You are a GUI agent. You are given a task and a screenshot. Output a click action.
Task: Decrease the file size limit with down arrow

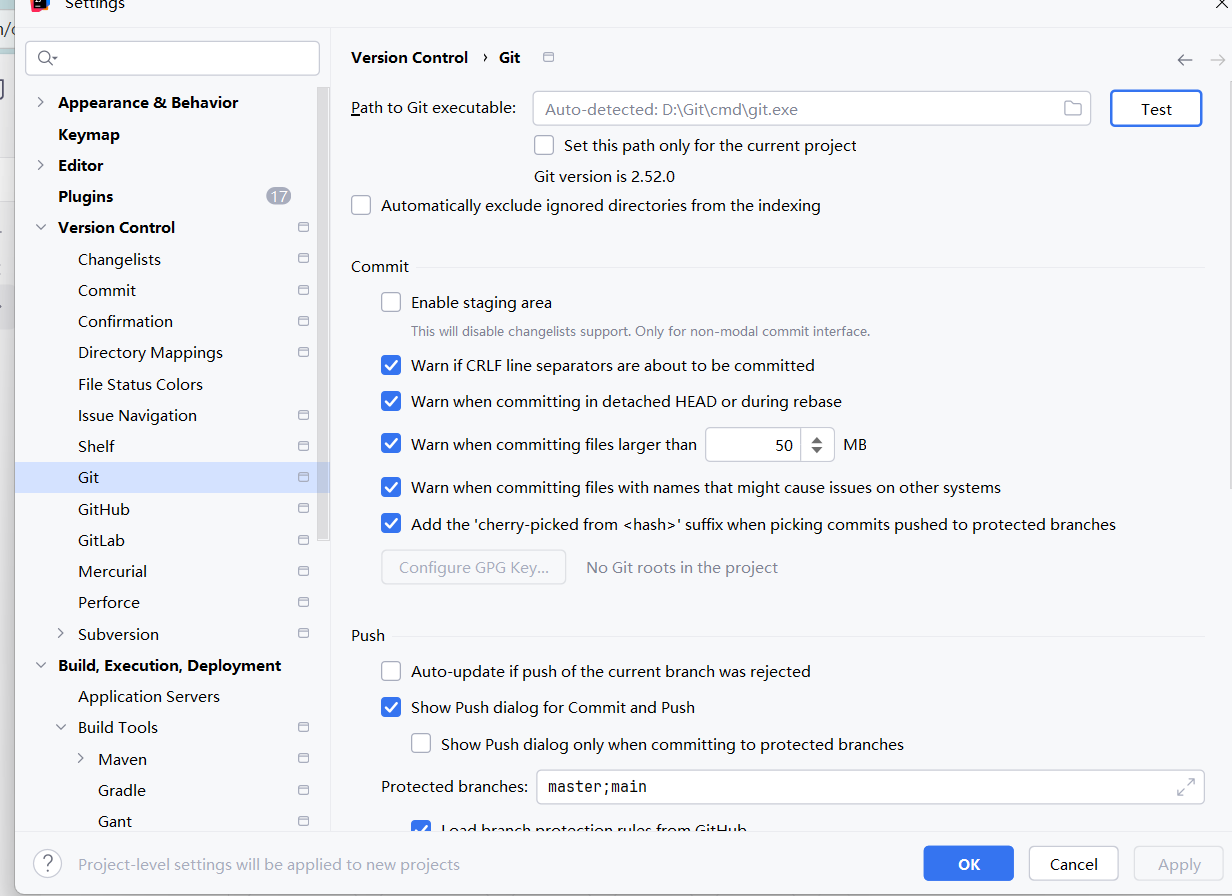pos(818,452)
